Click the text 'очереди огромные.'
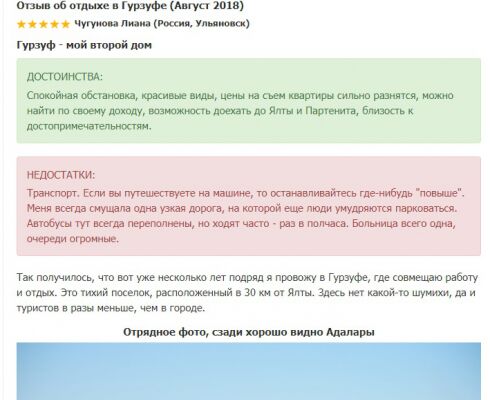The height and width of the screenshot is (400, 490). coord(73,239)
